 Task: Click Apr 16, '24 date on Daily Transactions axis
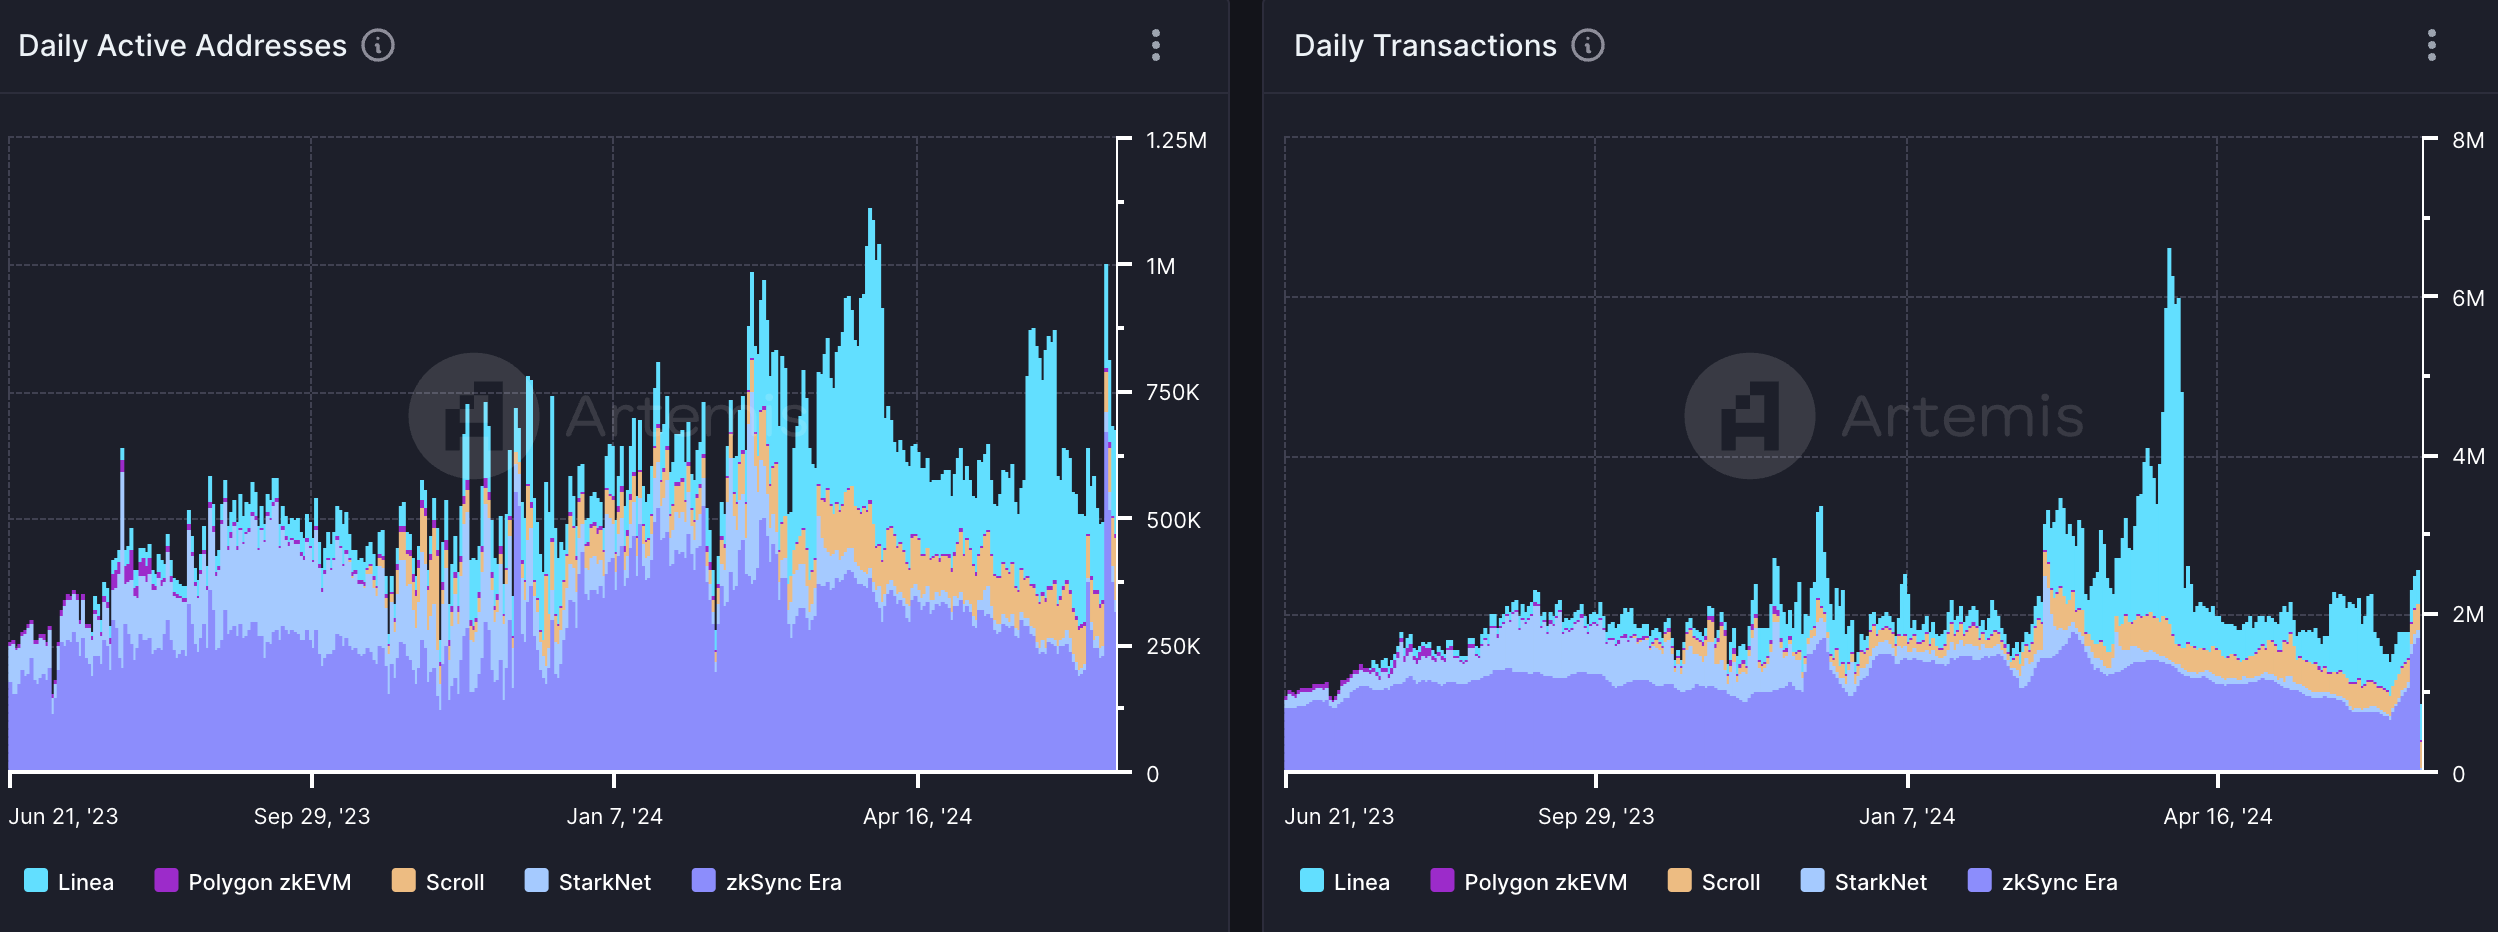click(2218, 816)
